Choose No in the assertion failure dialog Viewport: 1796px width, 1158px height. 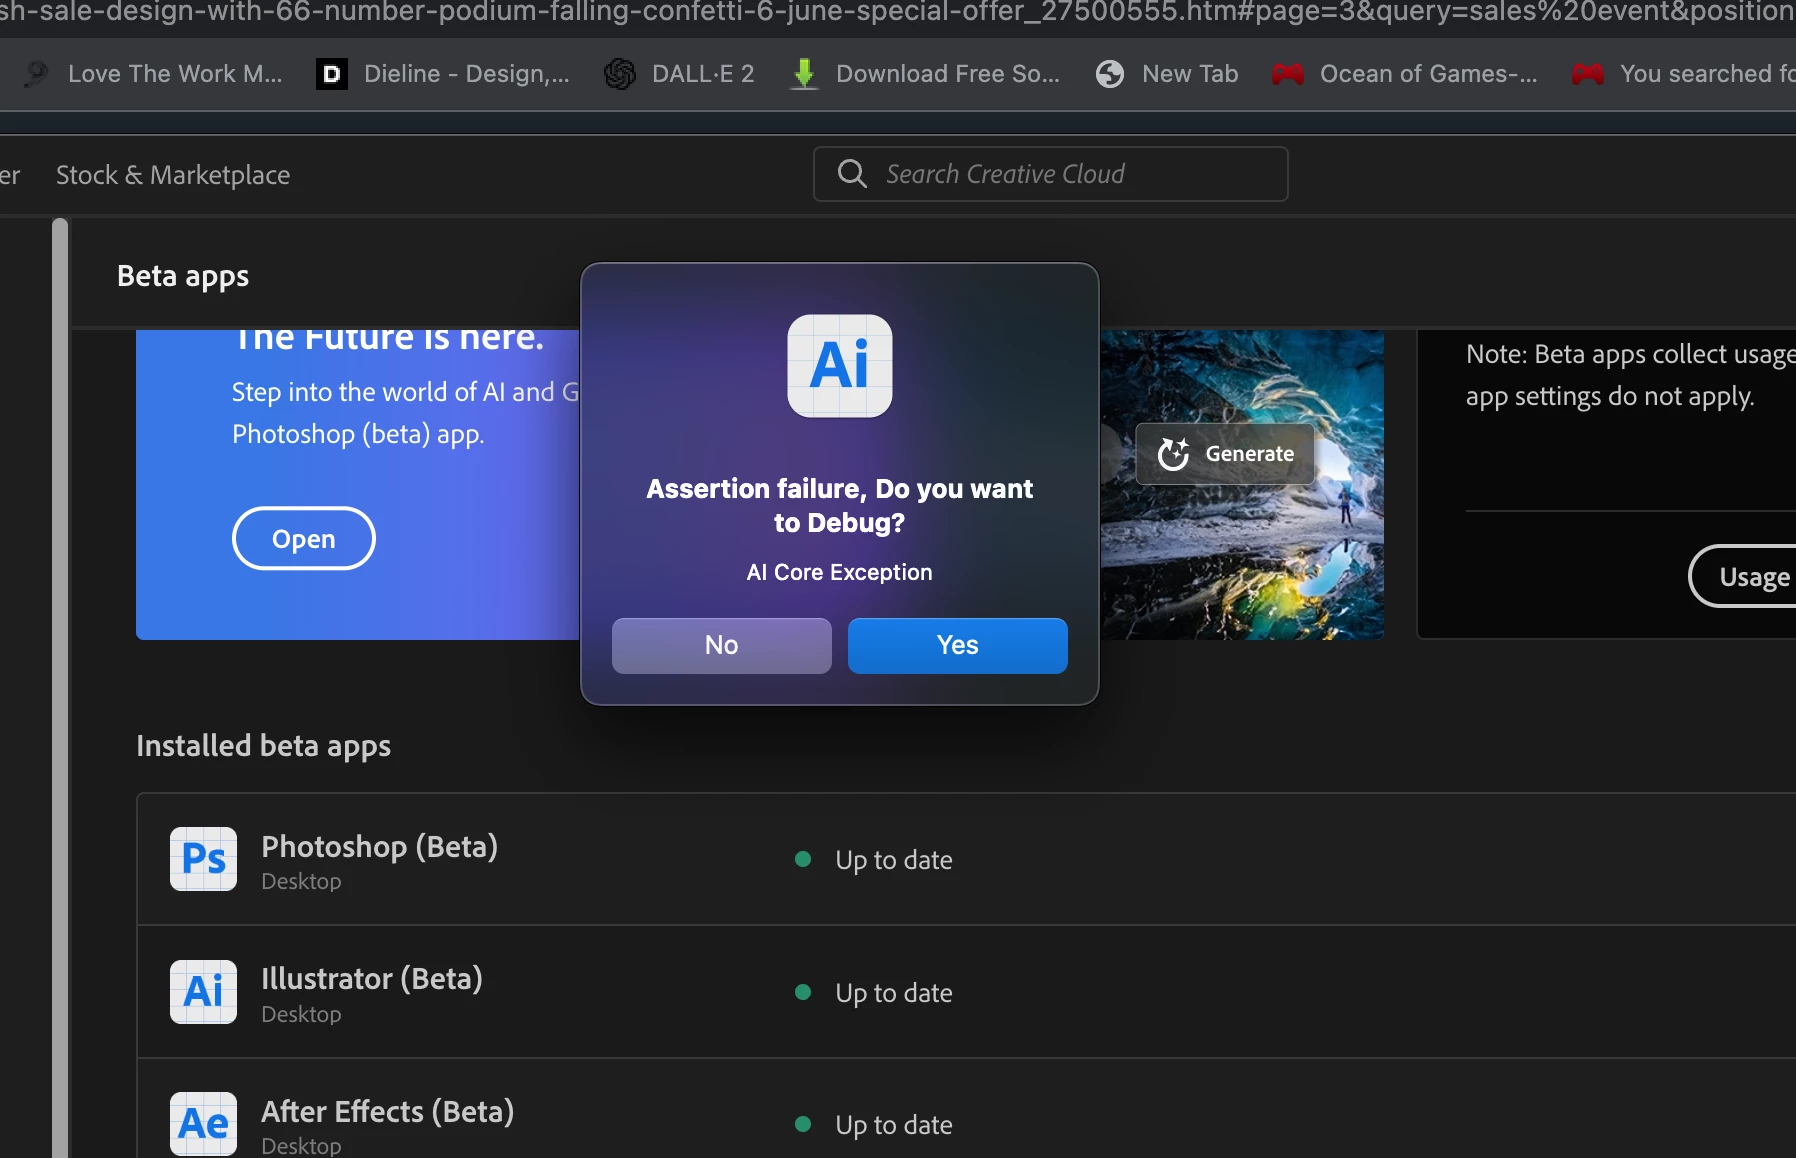(x=722, y=645)
